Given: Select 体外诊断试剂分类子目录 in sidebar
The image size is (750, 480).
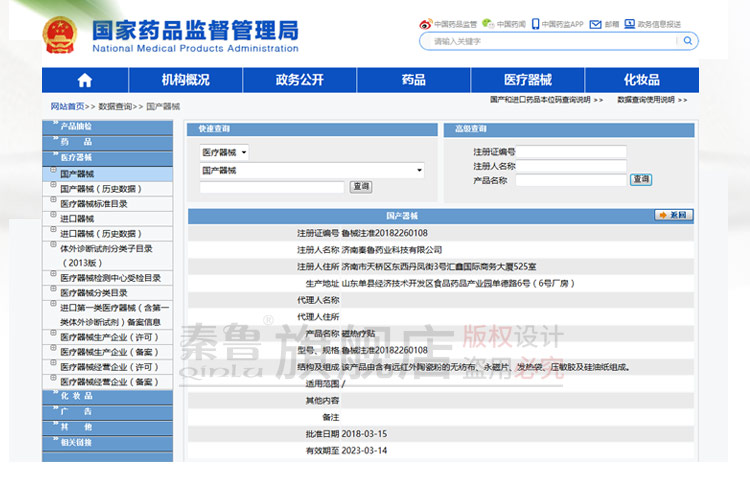Looking at the screenshot, I should pyautogui.click(x=106, y=255).
